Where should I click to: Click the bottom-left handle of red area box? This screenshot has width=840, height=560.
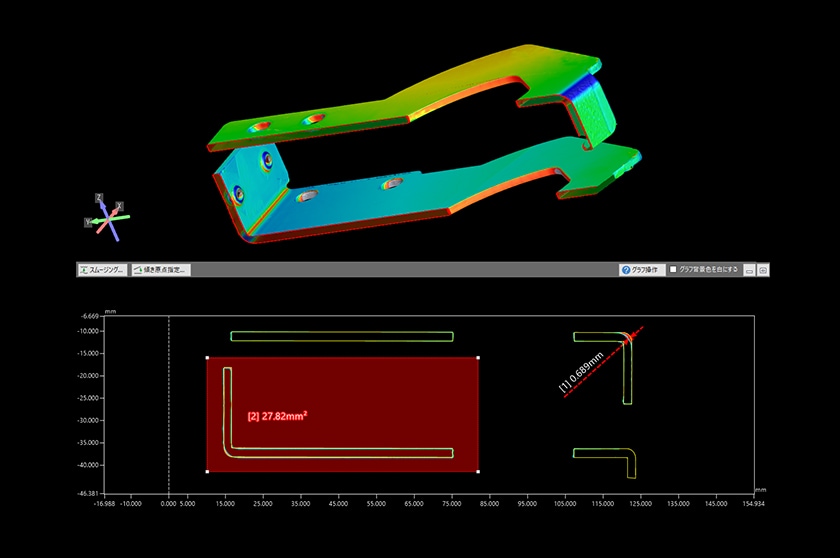(207, 471)
